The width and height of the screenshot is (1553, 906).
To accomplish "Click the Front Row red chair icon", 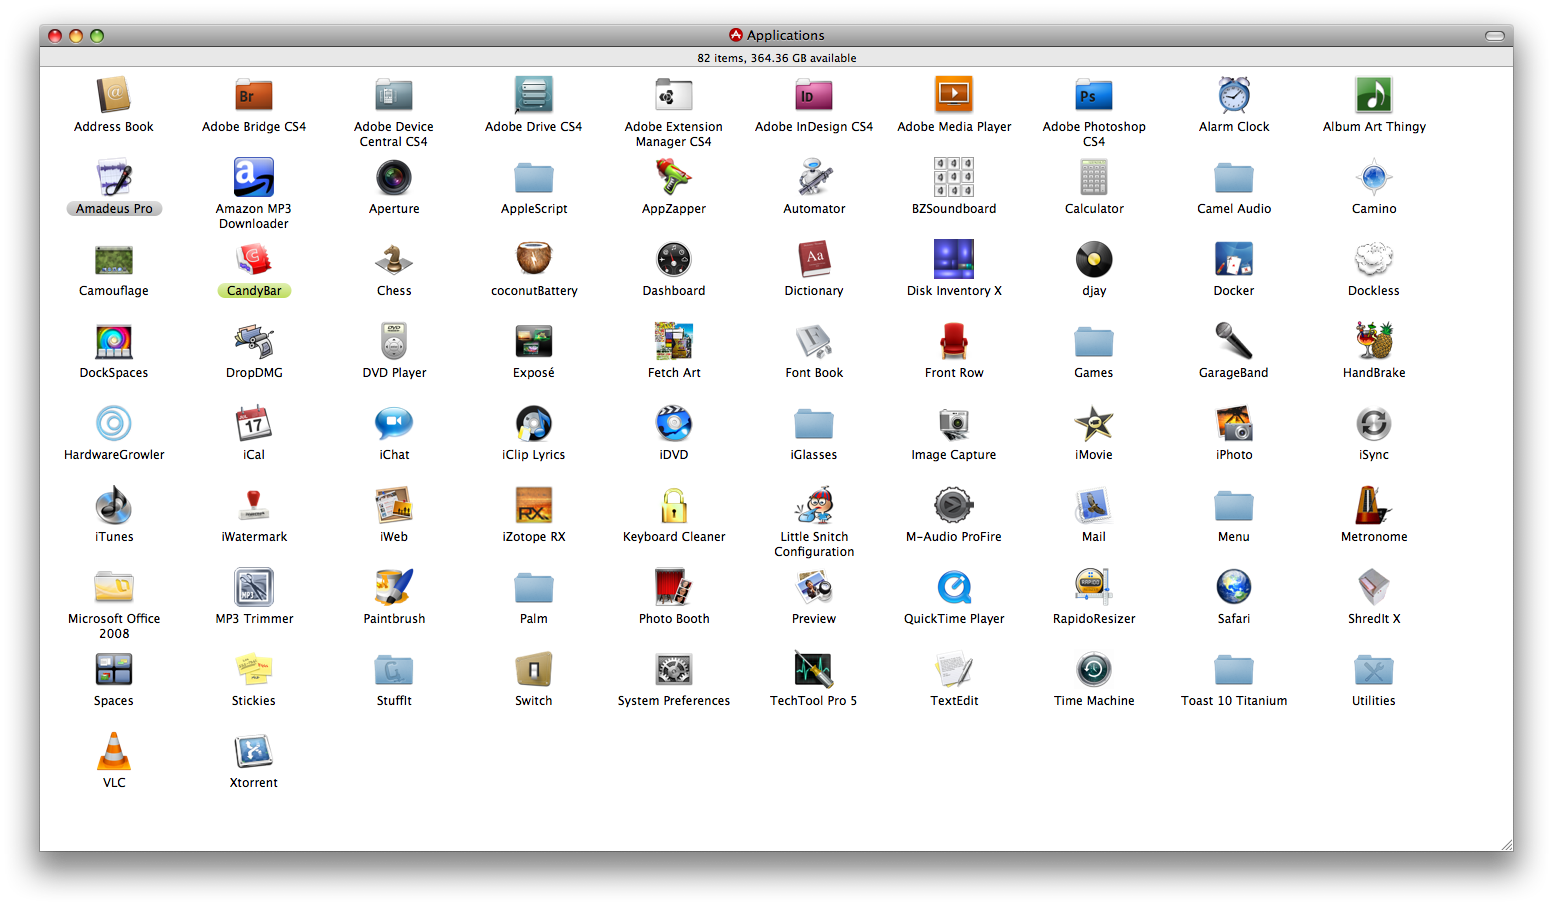I will 954,341.
